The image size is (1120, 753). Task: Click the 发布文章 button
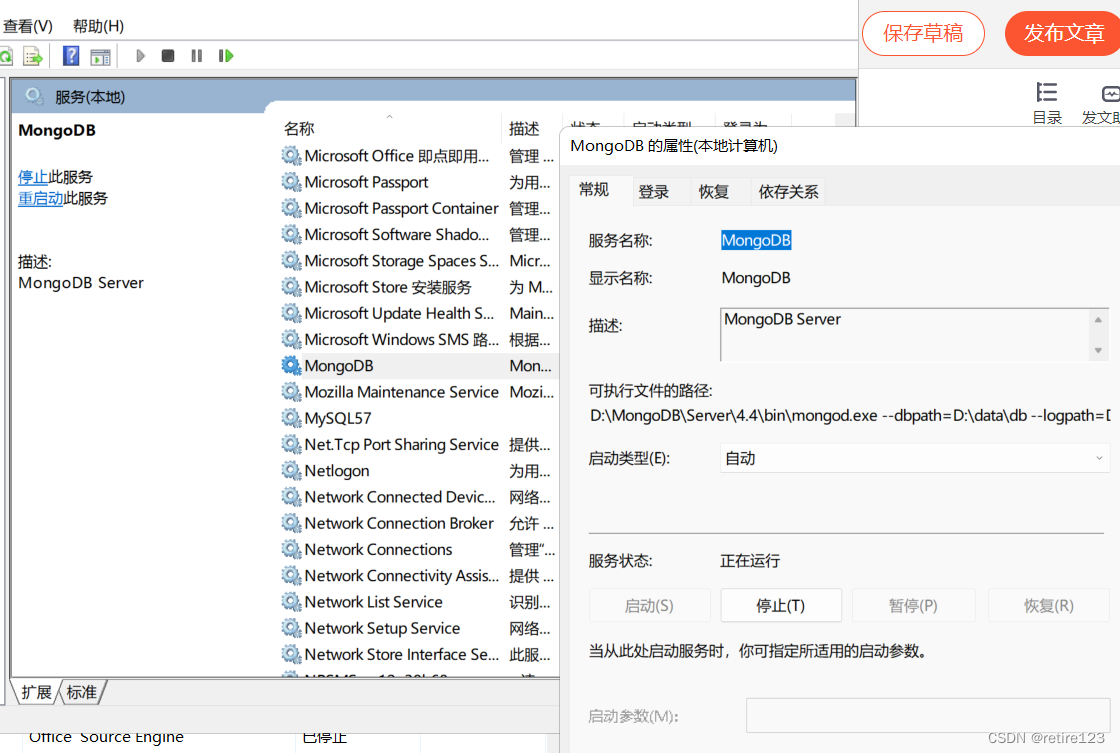(x=1063, y=33)
